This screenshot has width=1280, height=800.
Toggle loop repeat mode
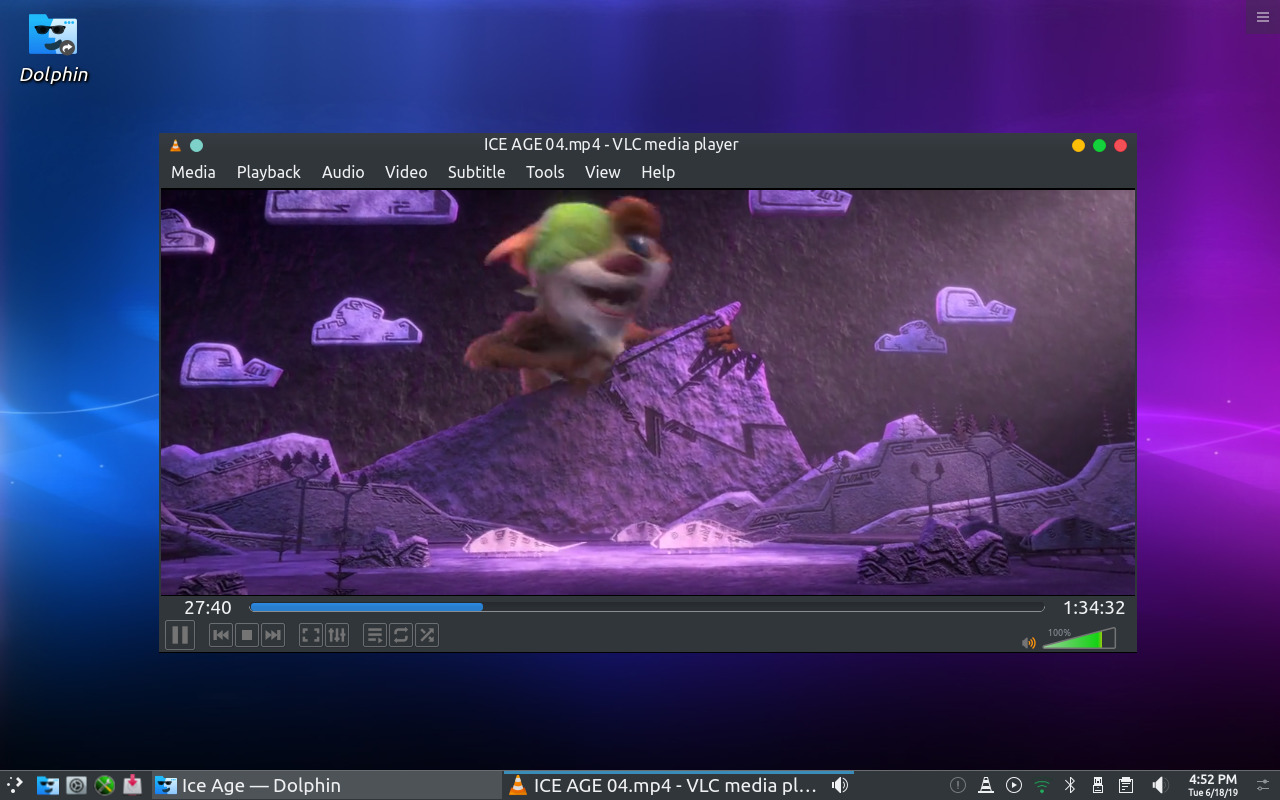(x=401, y=635)
